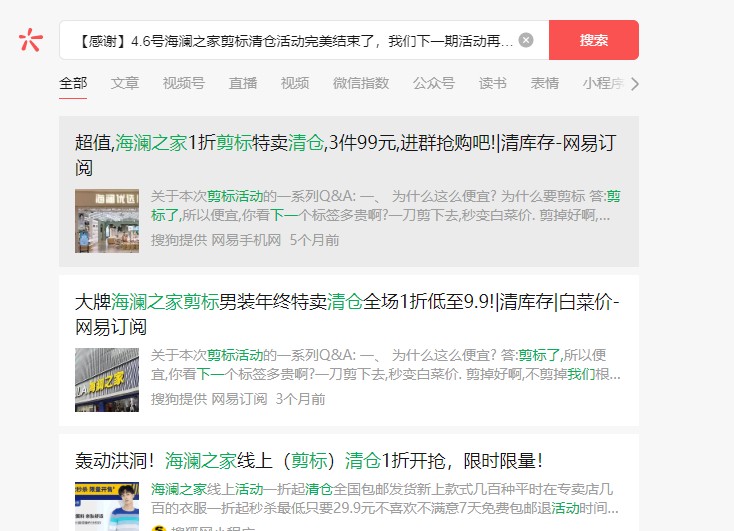Select the 表情 tab

pos(544,83)
